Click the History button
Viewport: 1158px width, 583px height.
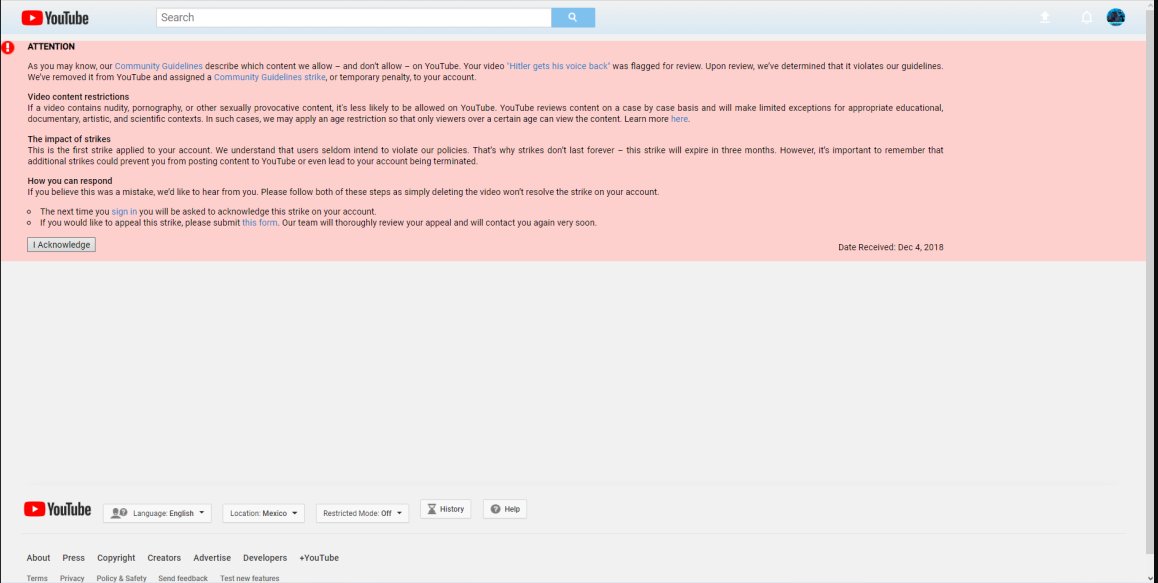[x=445, y=509]
